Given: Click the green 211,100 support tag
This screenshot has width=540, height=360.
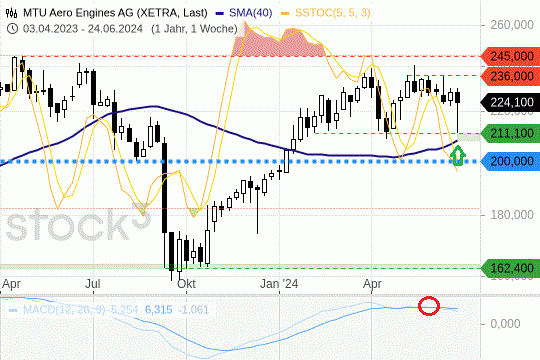Looking at the screenshot, I should point(510,133).
